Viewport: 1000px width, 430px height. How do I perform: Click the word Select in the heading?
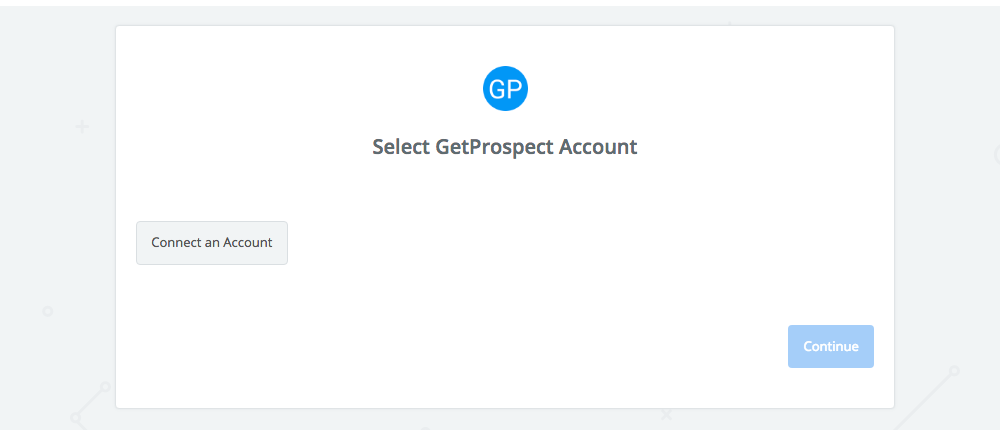tap(401, 147)
